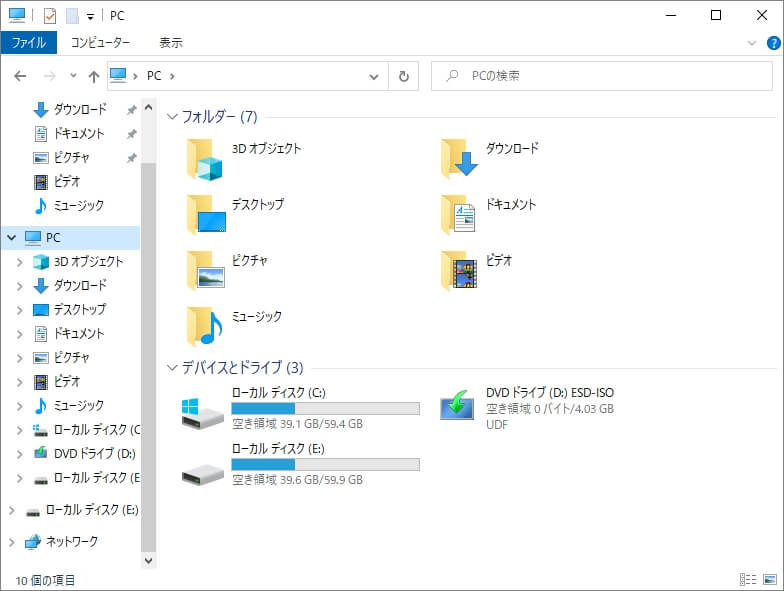Click PC in the address breadcrumb
Viewport: 784px width, 591px height.
[x=154, y=76]
